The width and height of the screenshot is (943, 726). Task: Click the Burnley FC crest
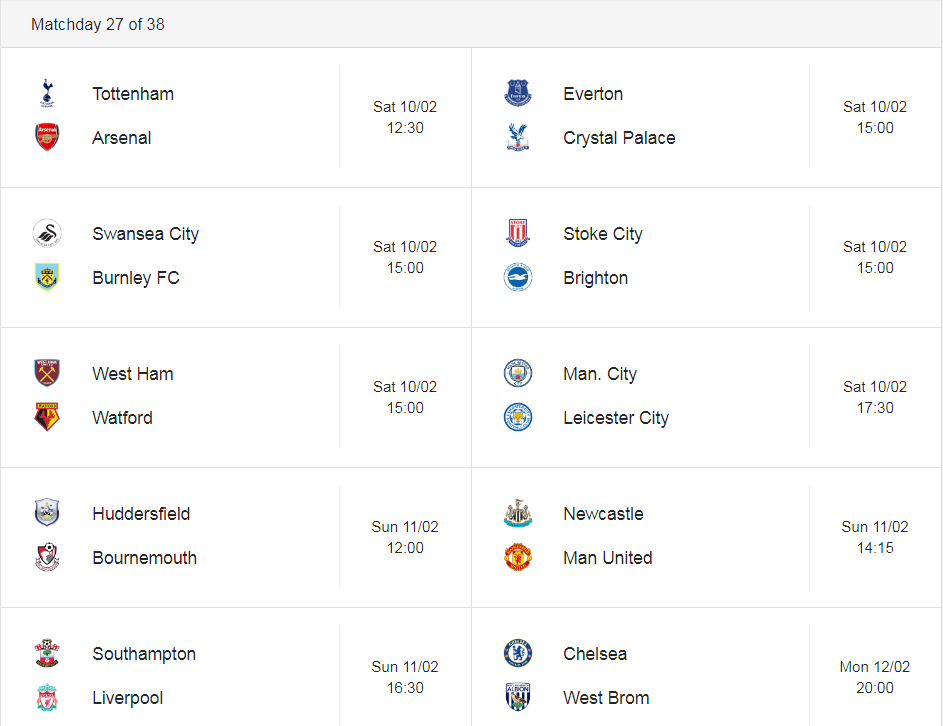[47, 277]
